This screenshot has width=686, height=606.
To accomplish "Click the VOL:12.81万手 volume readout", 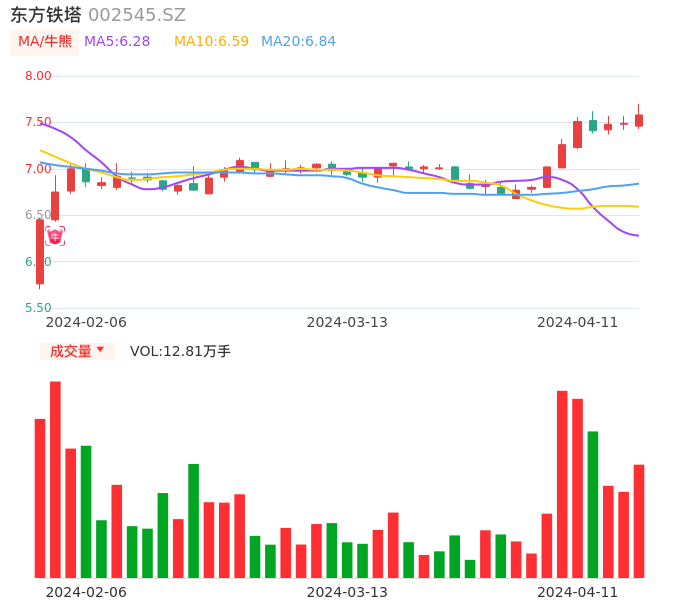I will click(180, 351).
